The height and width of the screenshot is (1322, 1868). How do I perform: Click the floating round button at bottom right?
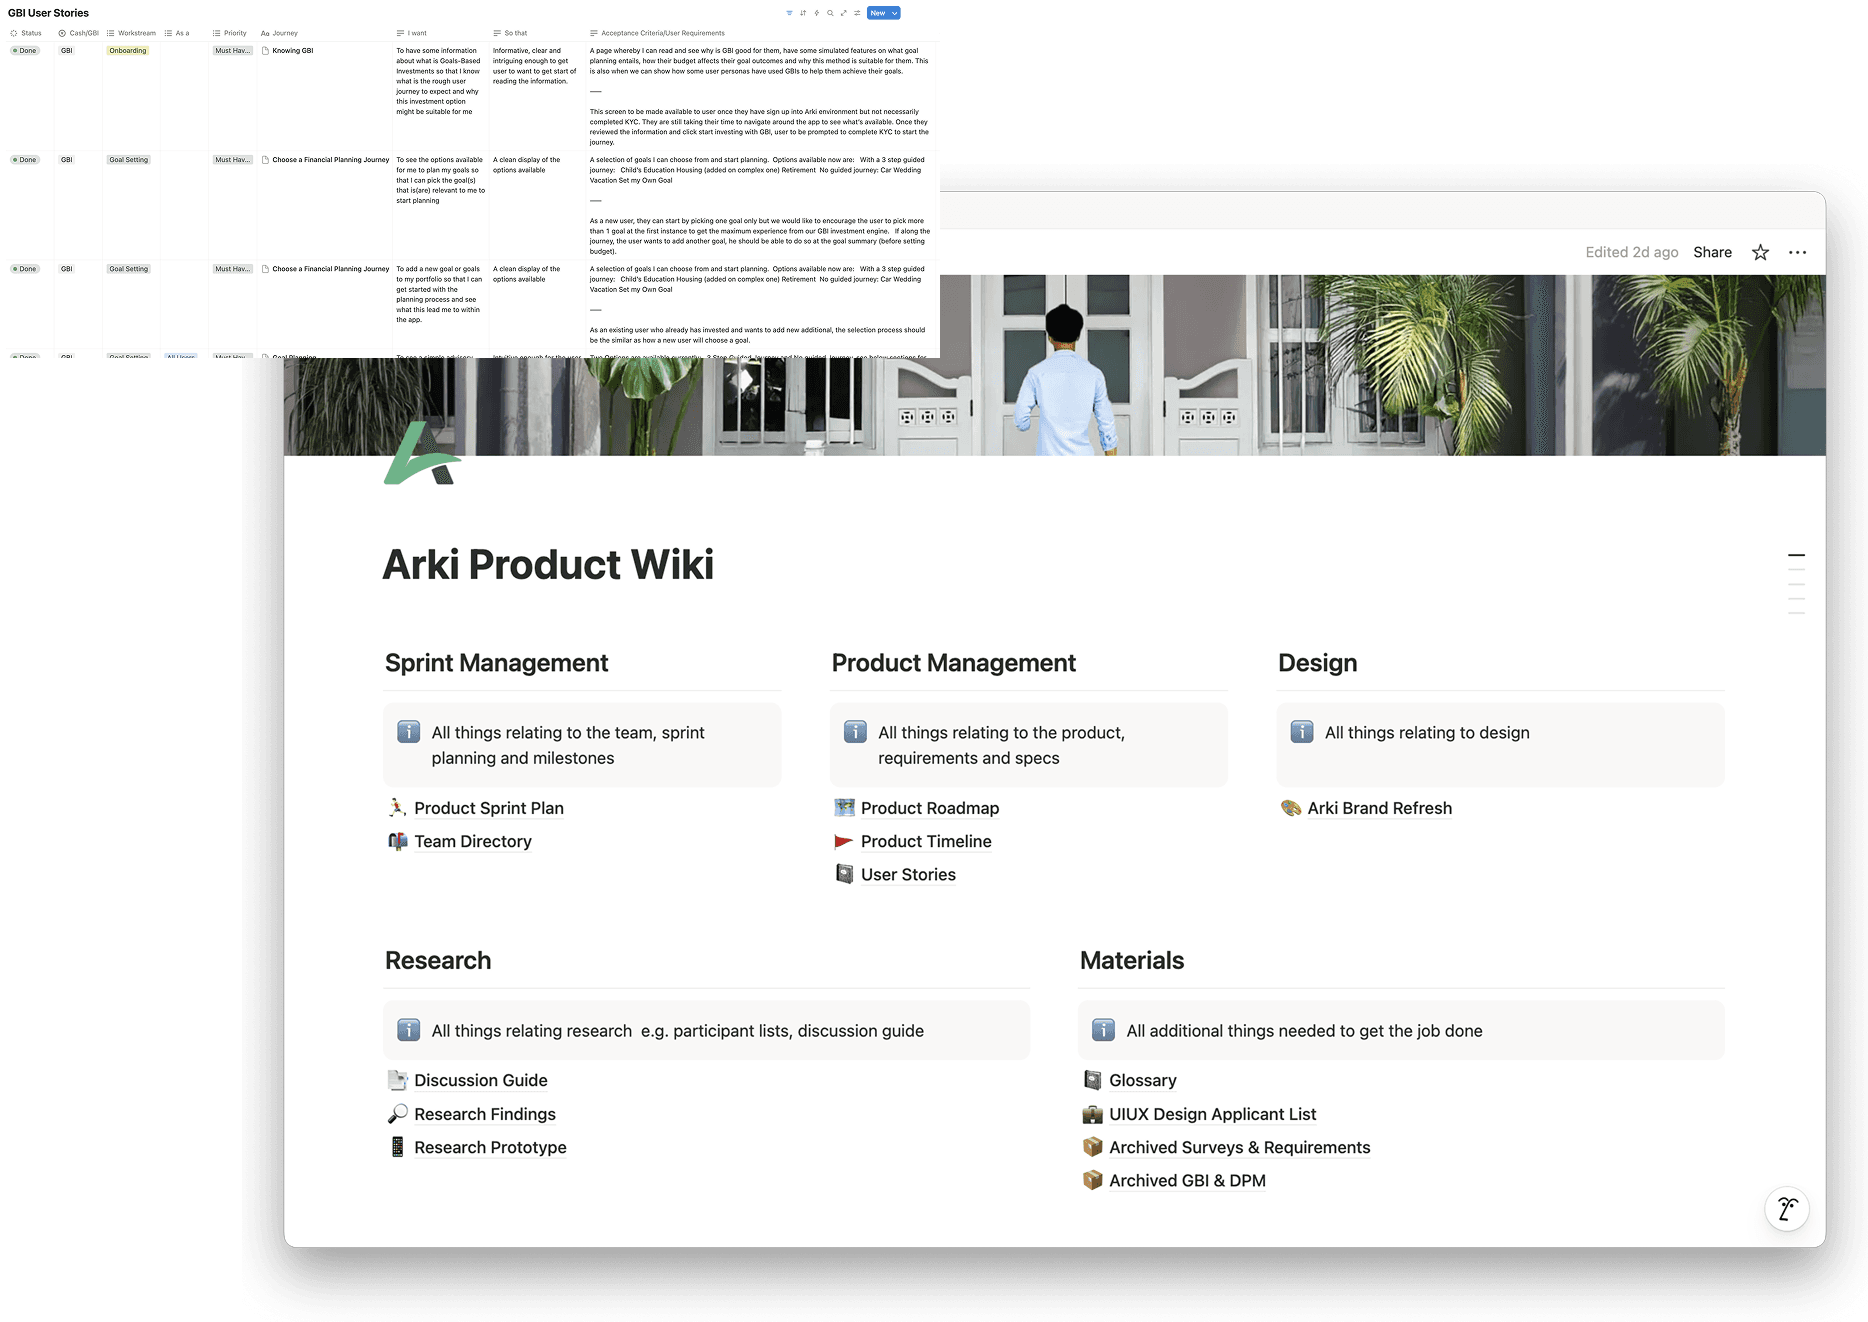(x=1787, y=1209)
